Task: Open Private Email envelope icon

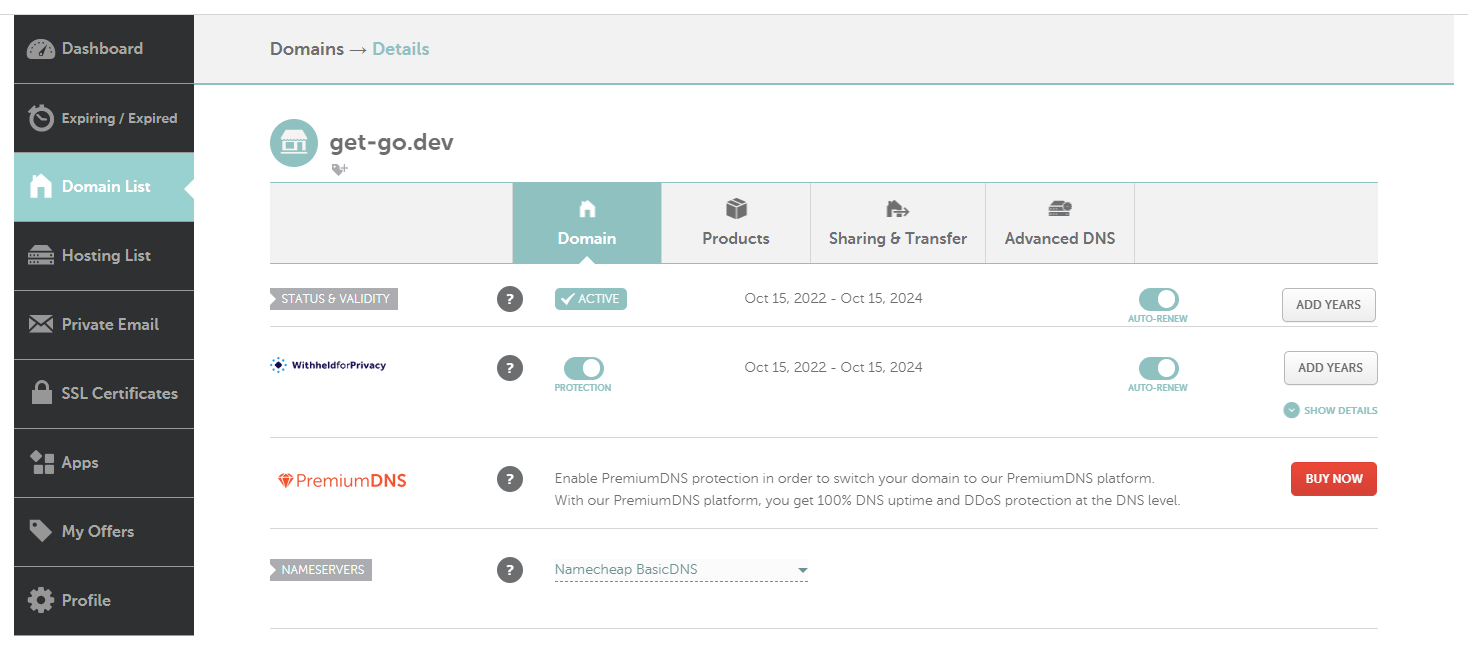Action: pos(41,325)
